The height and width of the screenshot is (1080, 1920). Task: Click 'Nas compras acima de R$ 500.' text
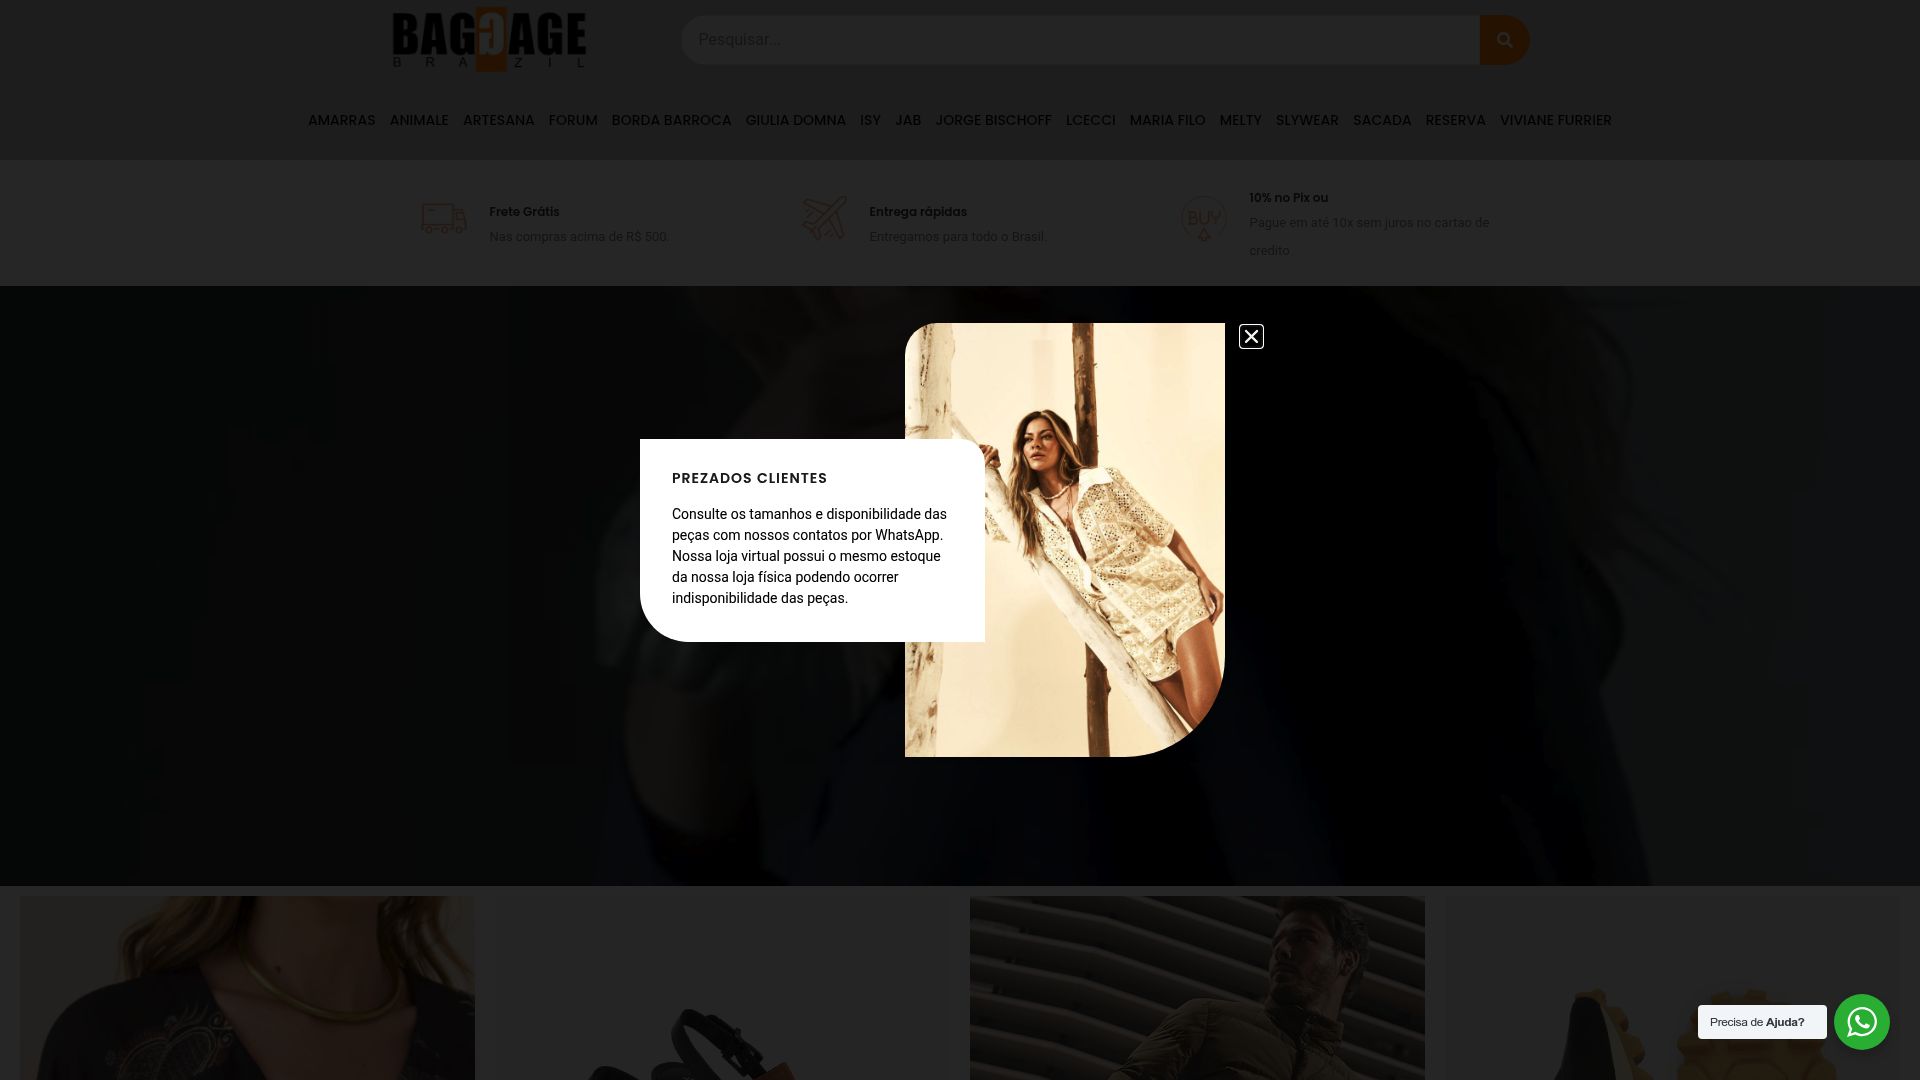[579, 237]
